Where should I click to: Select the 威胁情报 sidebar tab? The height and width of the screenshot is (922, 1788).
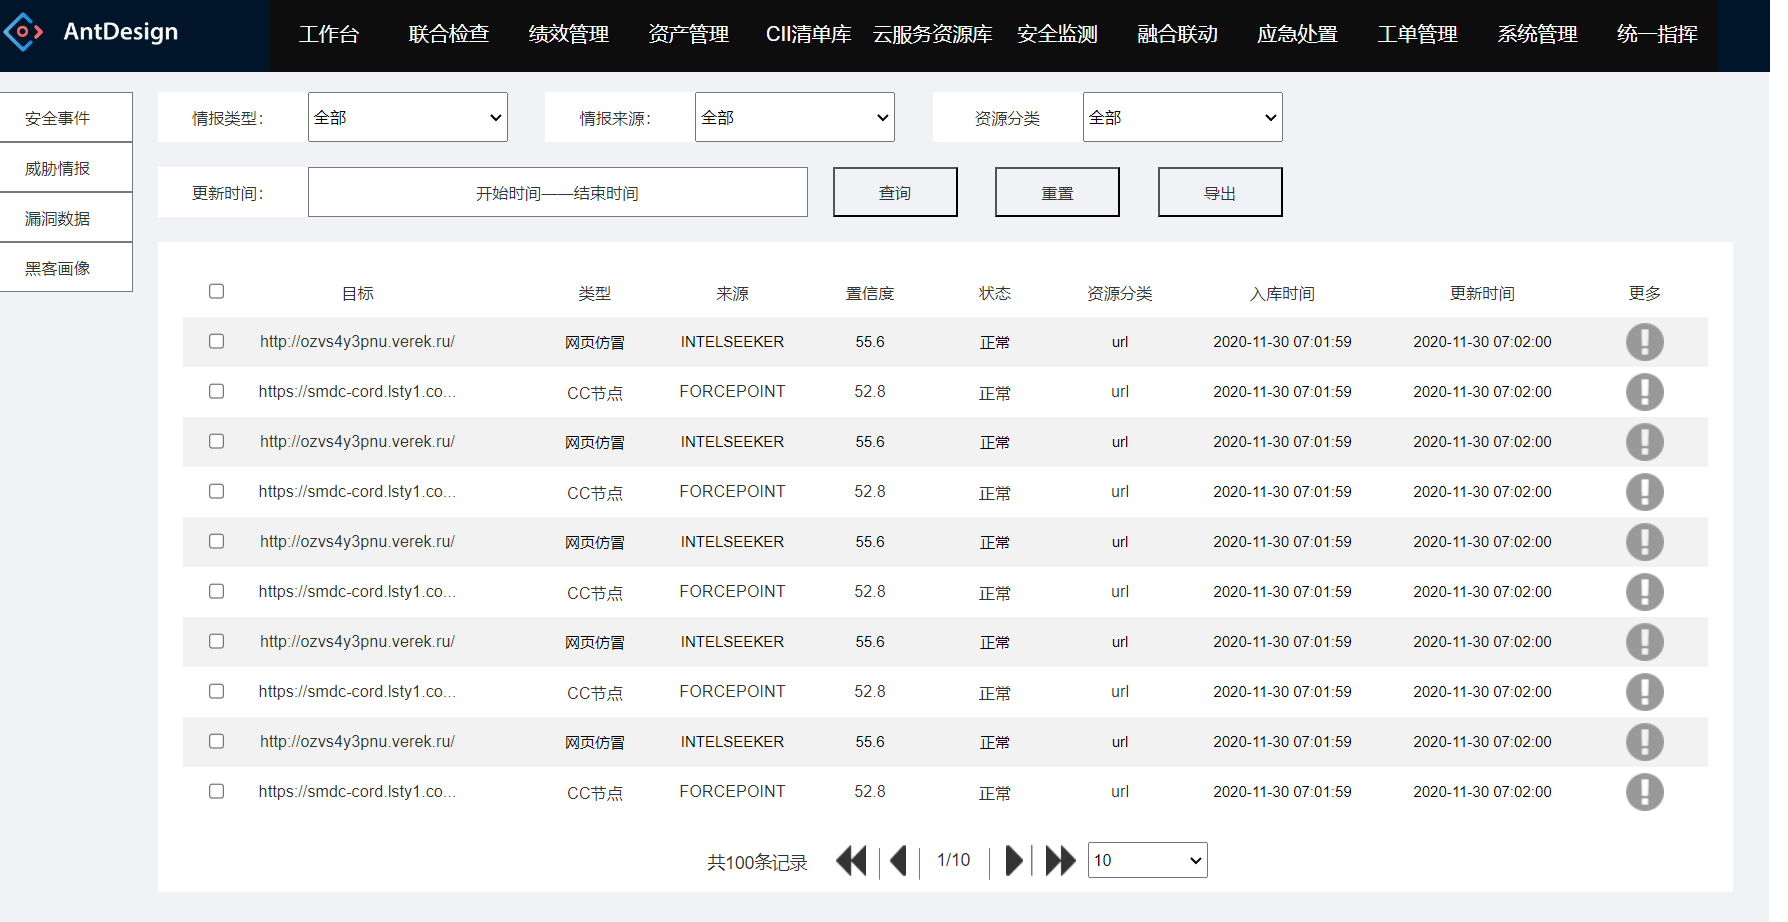point(66,167)
